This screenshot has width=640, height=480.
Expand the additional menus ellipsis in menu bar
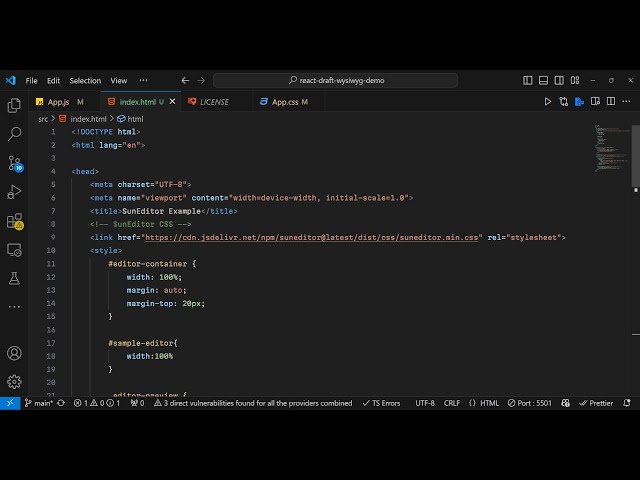point(143,80)
